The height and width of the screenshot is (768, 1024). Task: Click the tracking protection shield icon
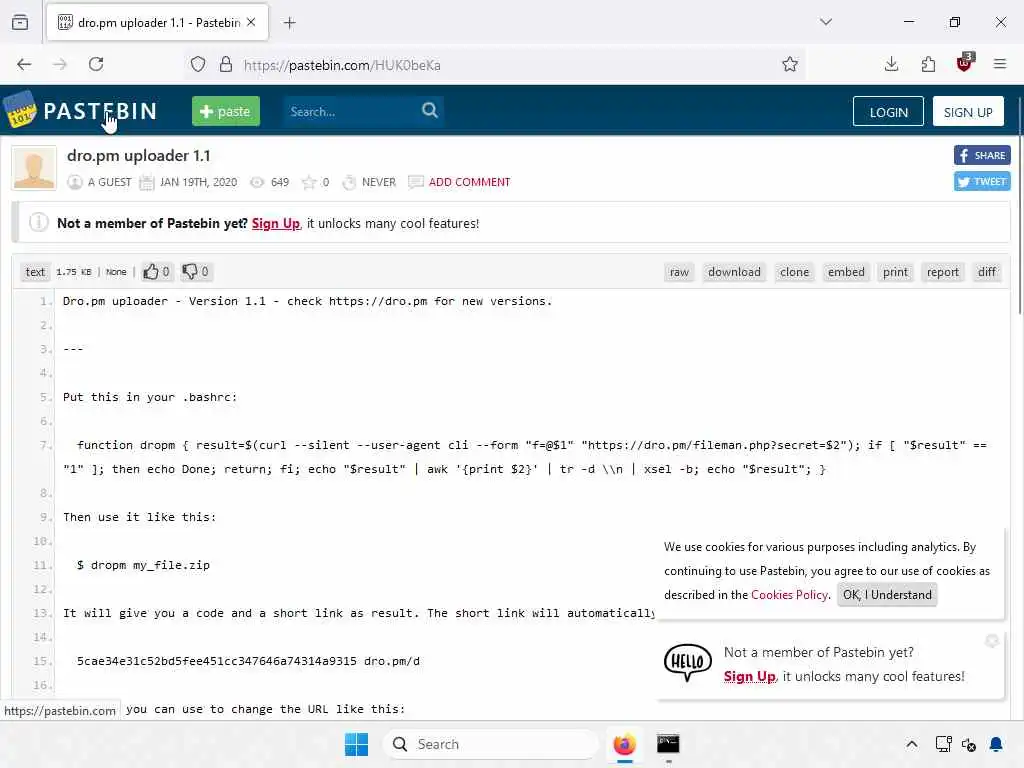pyautogui.click(x=198, y=65)
